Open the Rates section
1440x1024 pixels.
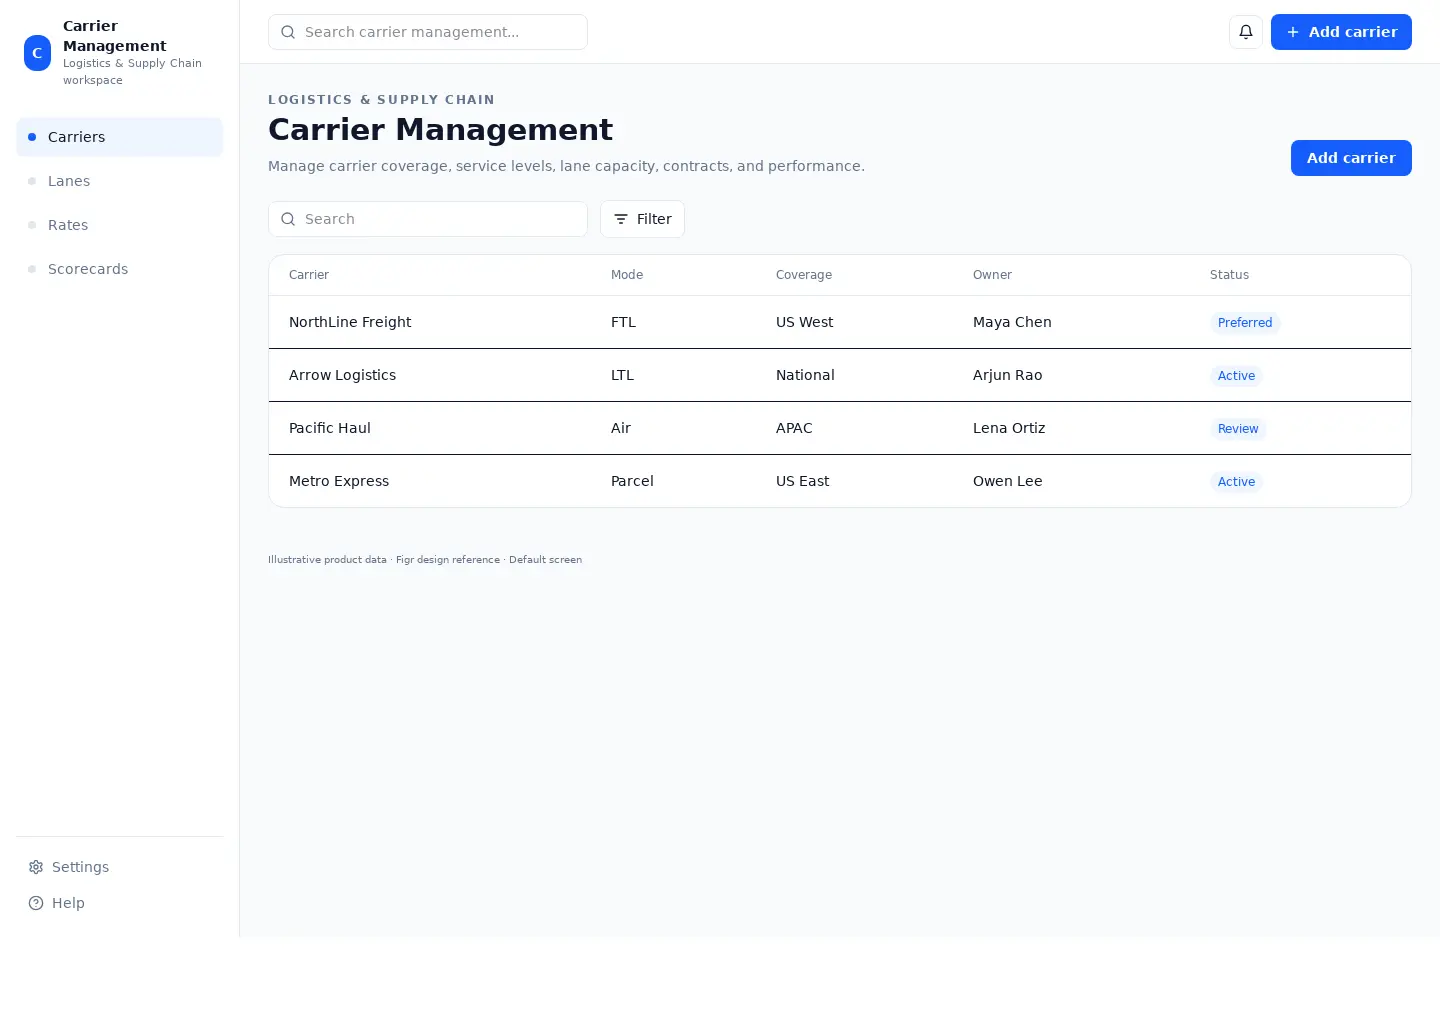pyautogui.click(x=119, y=225)
